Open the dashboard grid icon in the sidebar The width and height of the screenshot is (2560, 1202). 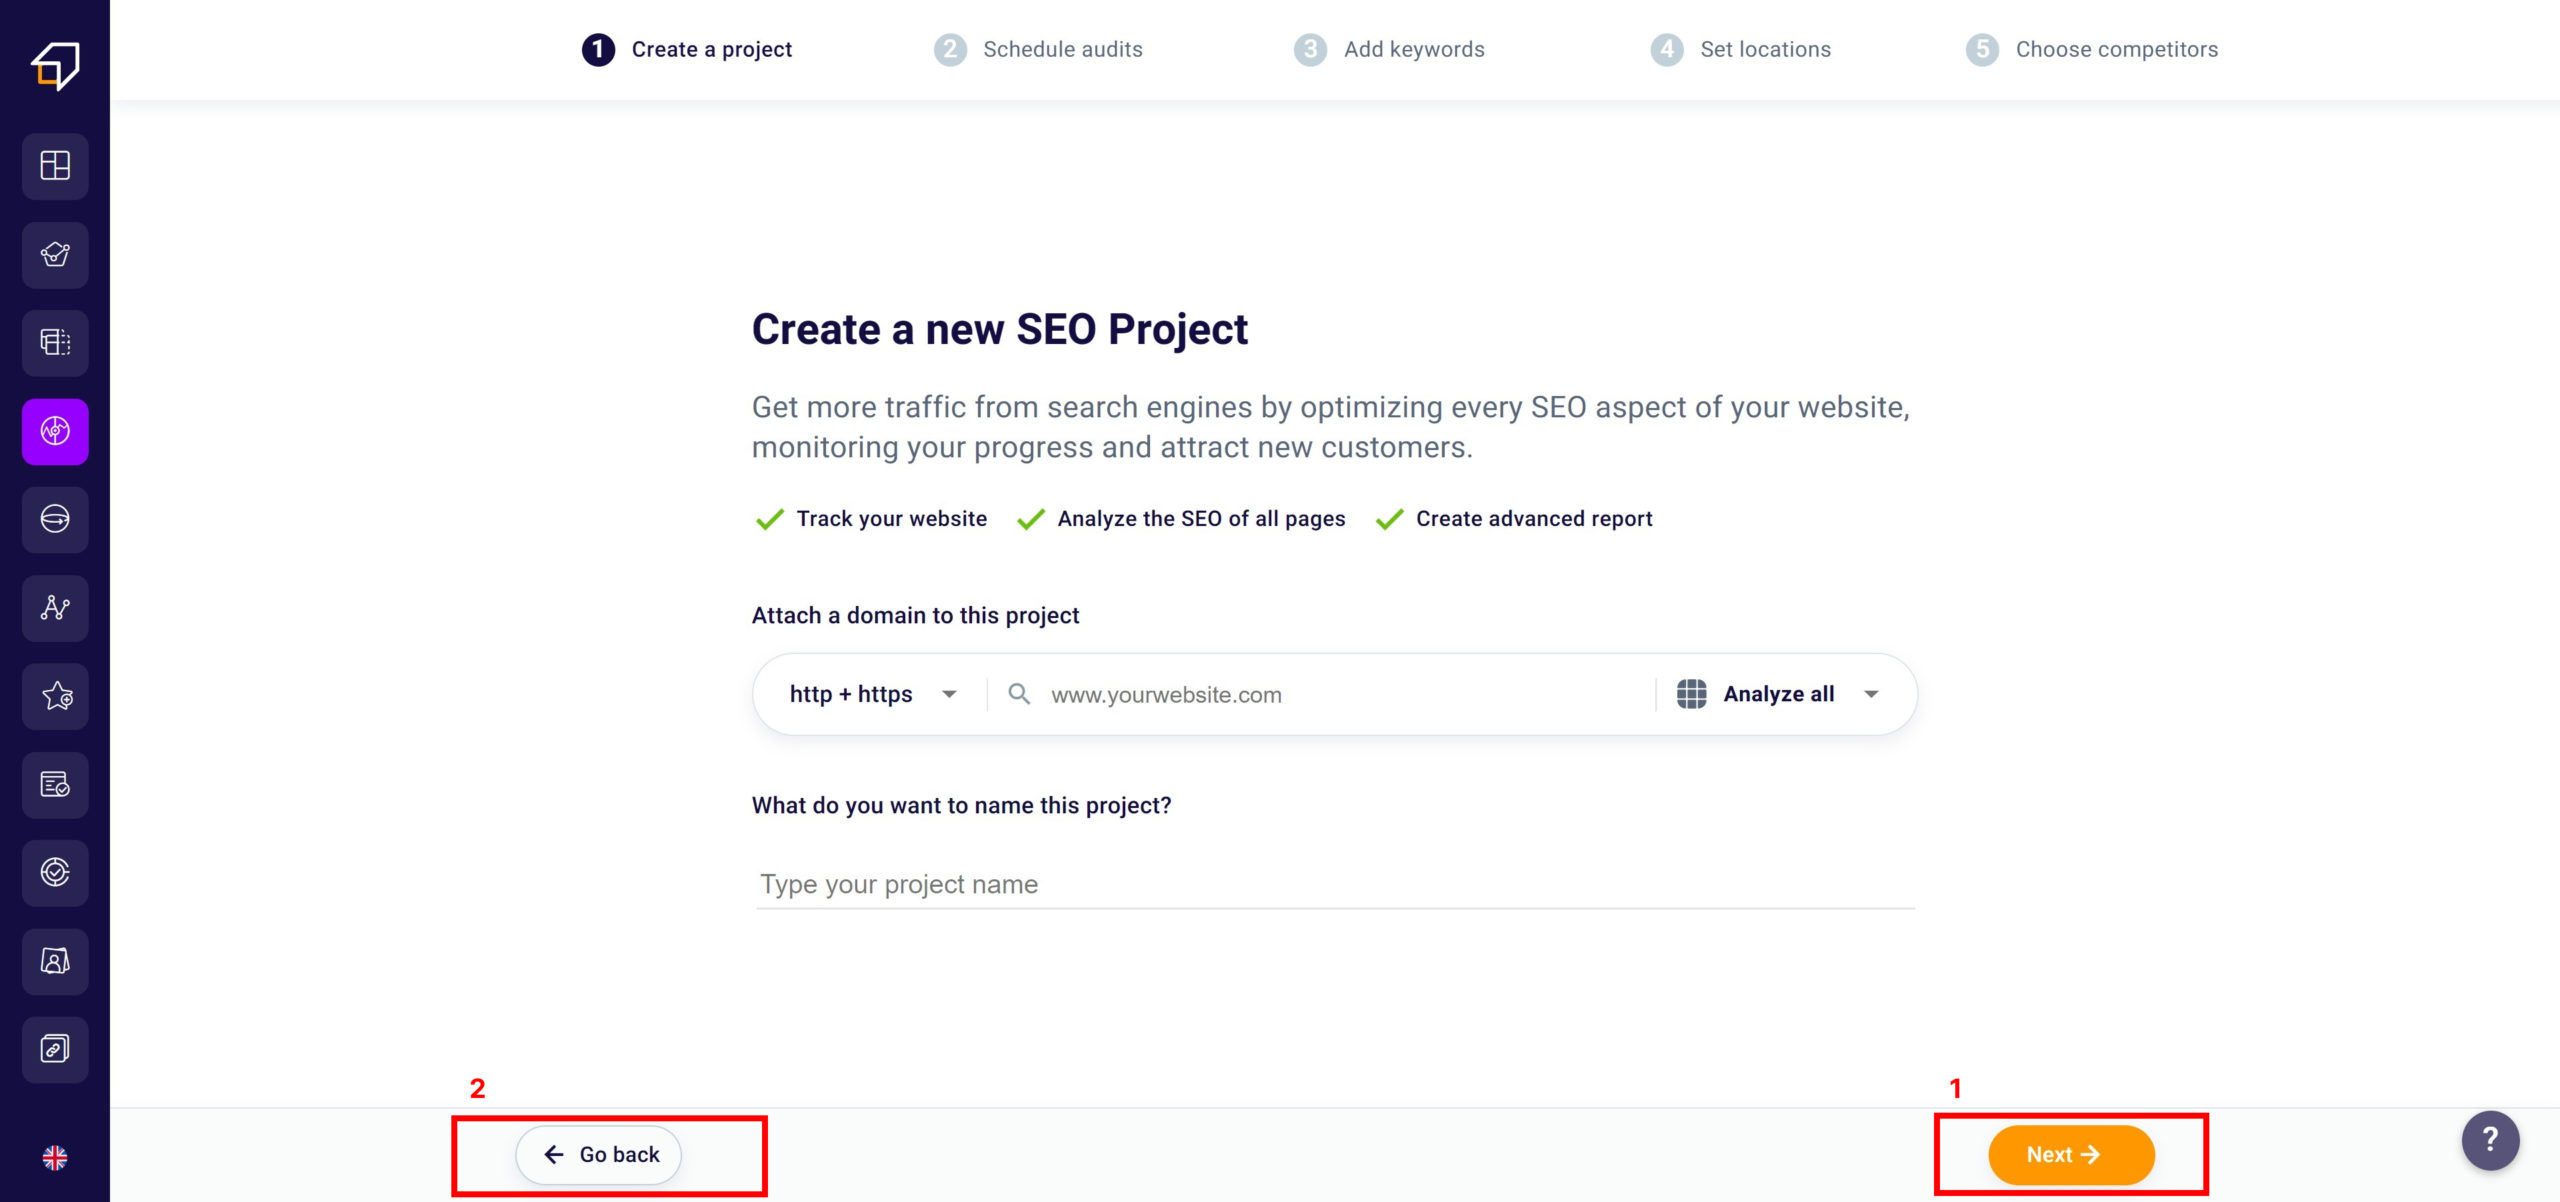click(55, 165)
